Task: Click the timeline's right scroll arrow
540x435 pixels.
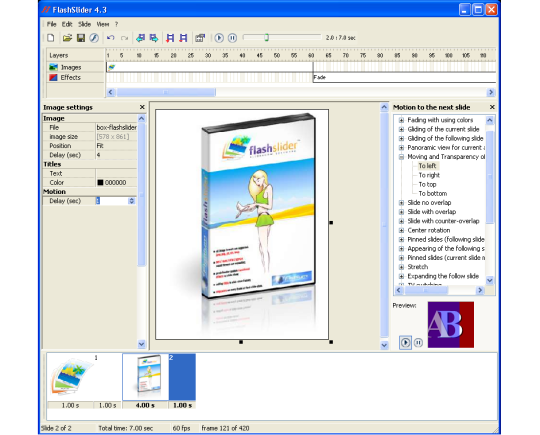Action: coord(491,92)
